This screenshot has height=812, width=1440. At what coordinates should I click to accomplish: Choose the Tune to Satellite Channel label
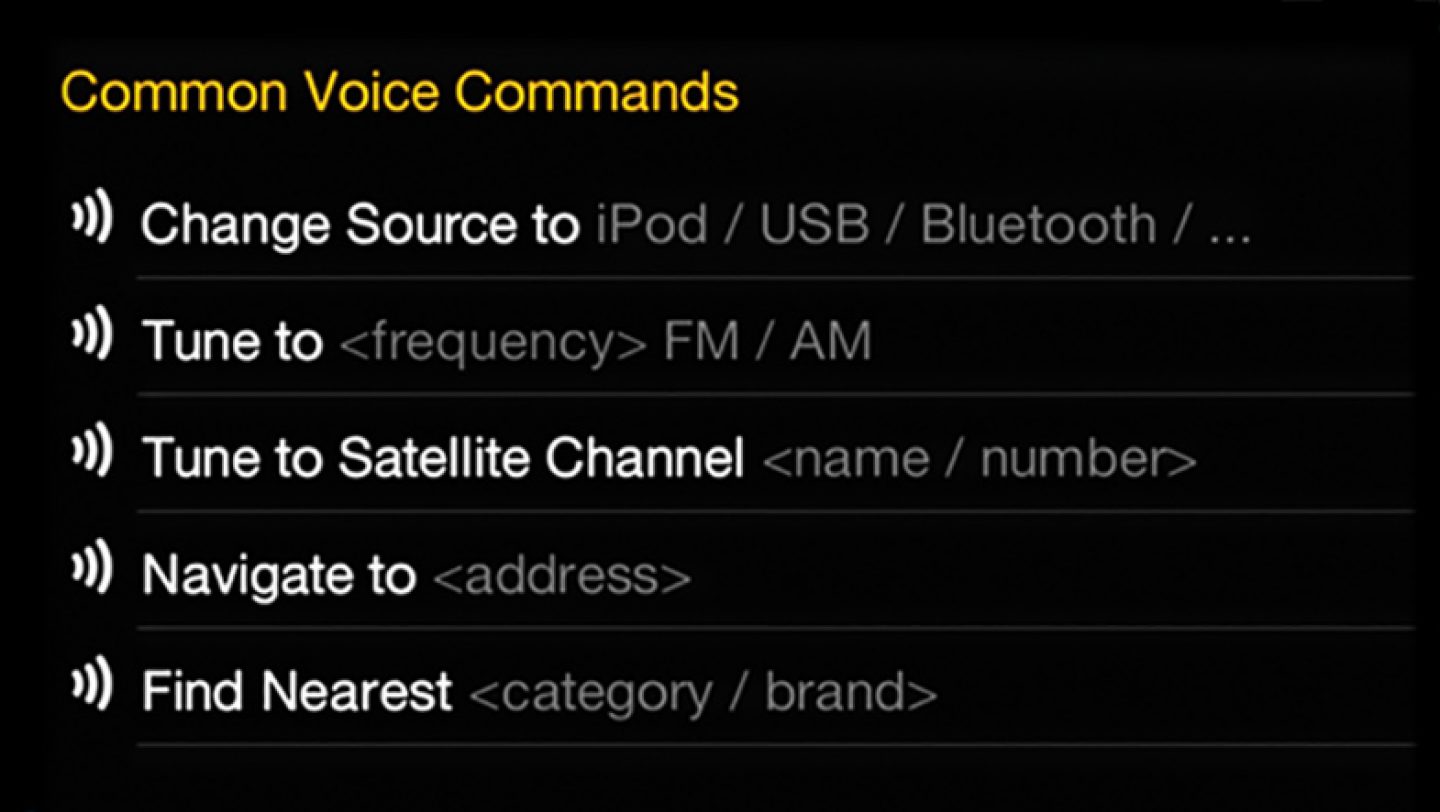(443, 459)
